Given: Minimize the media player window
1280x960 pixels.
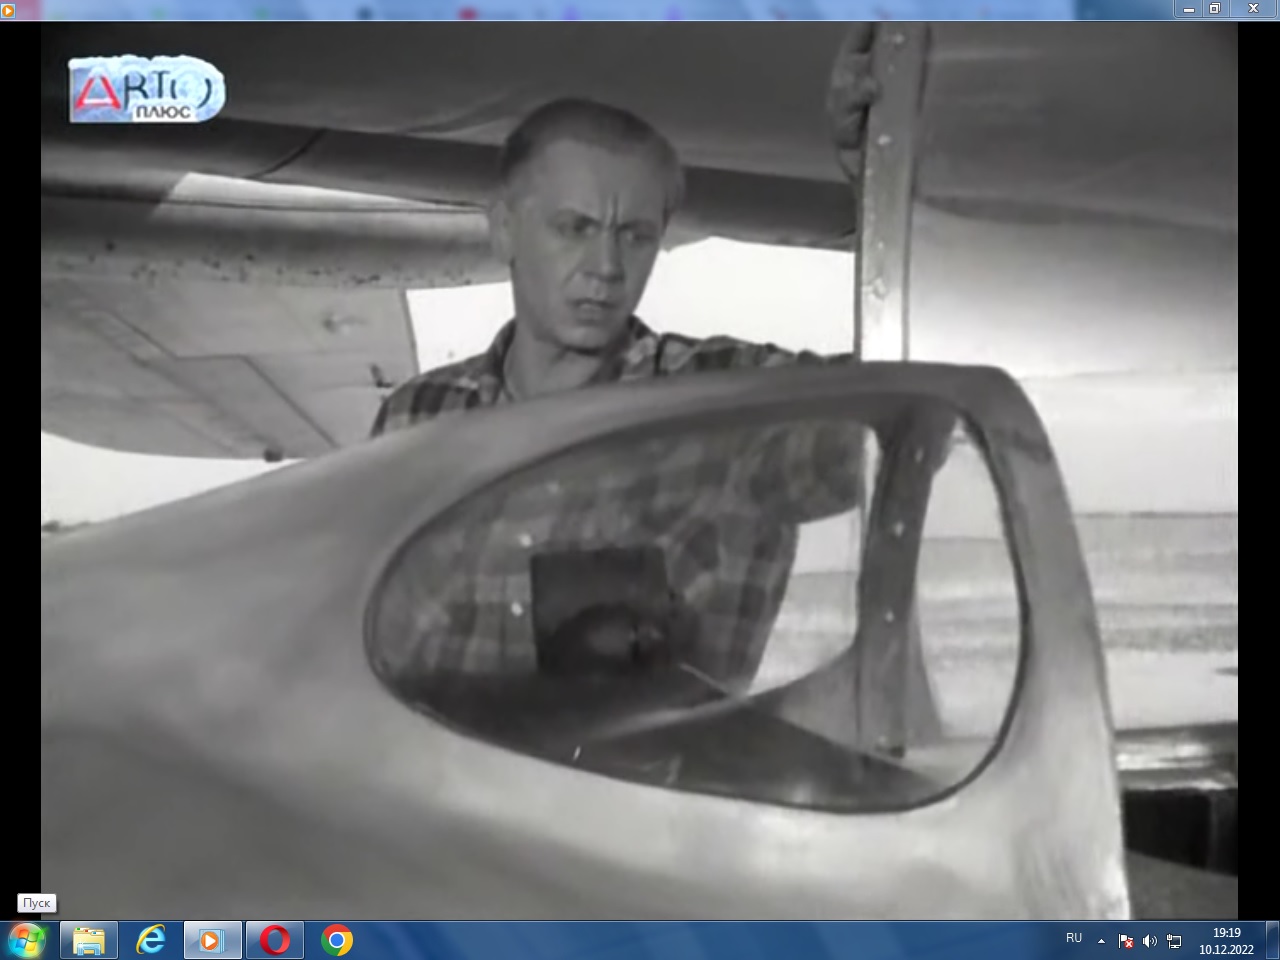Looking at the screenshot, I should click(x=1188, y=8).
